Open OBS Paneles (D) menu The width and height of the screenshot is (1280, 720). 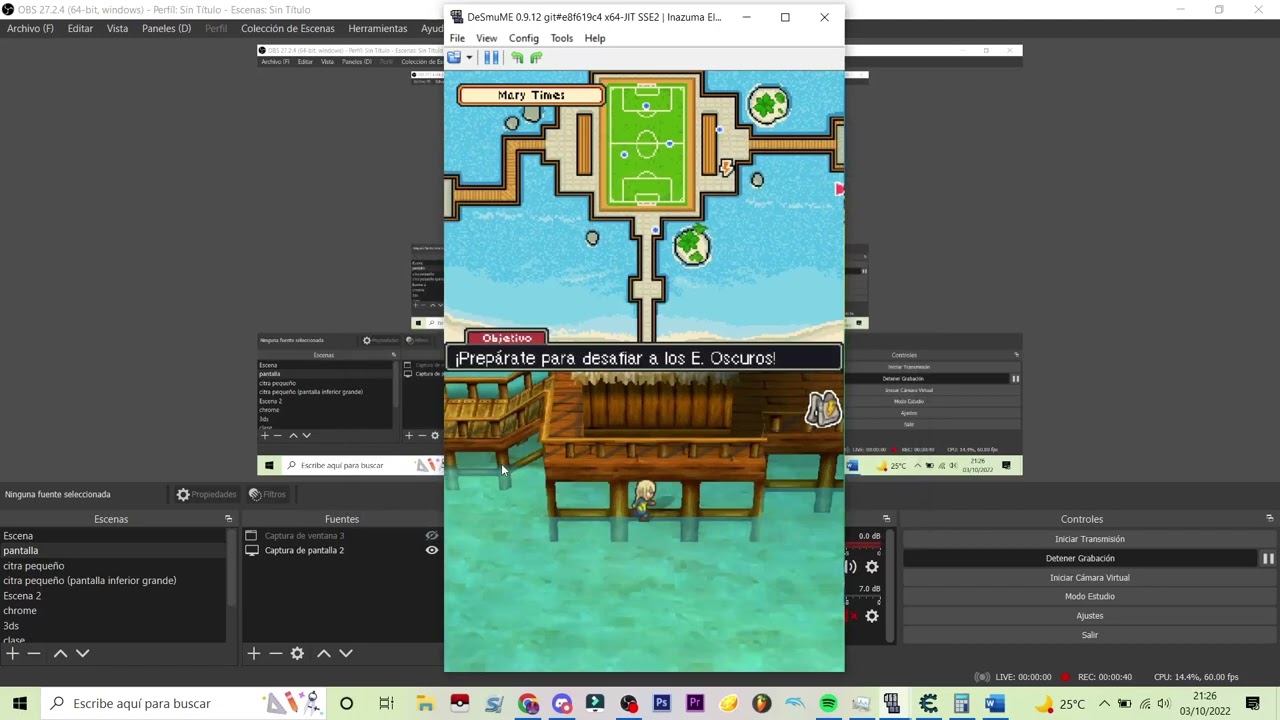coord(166,28)
